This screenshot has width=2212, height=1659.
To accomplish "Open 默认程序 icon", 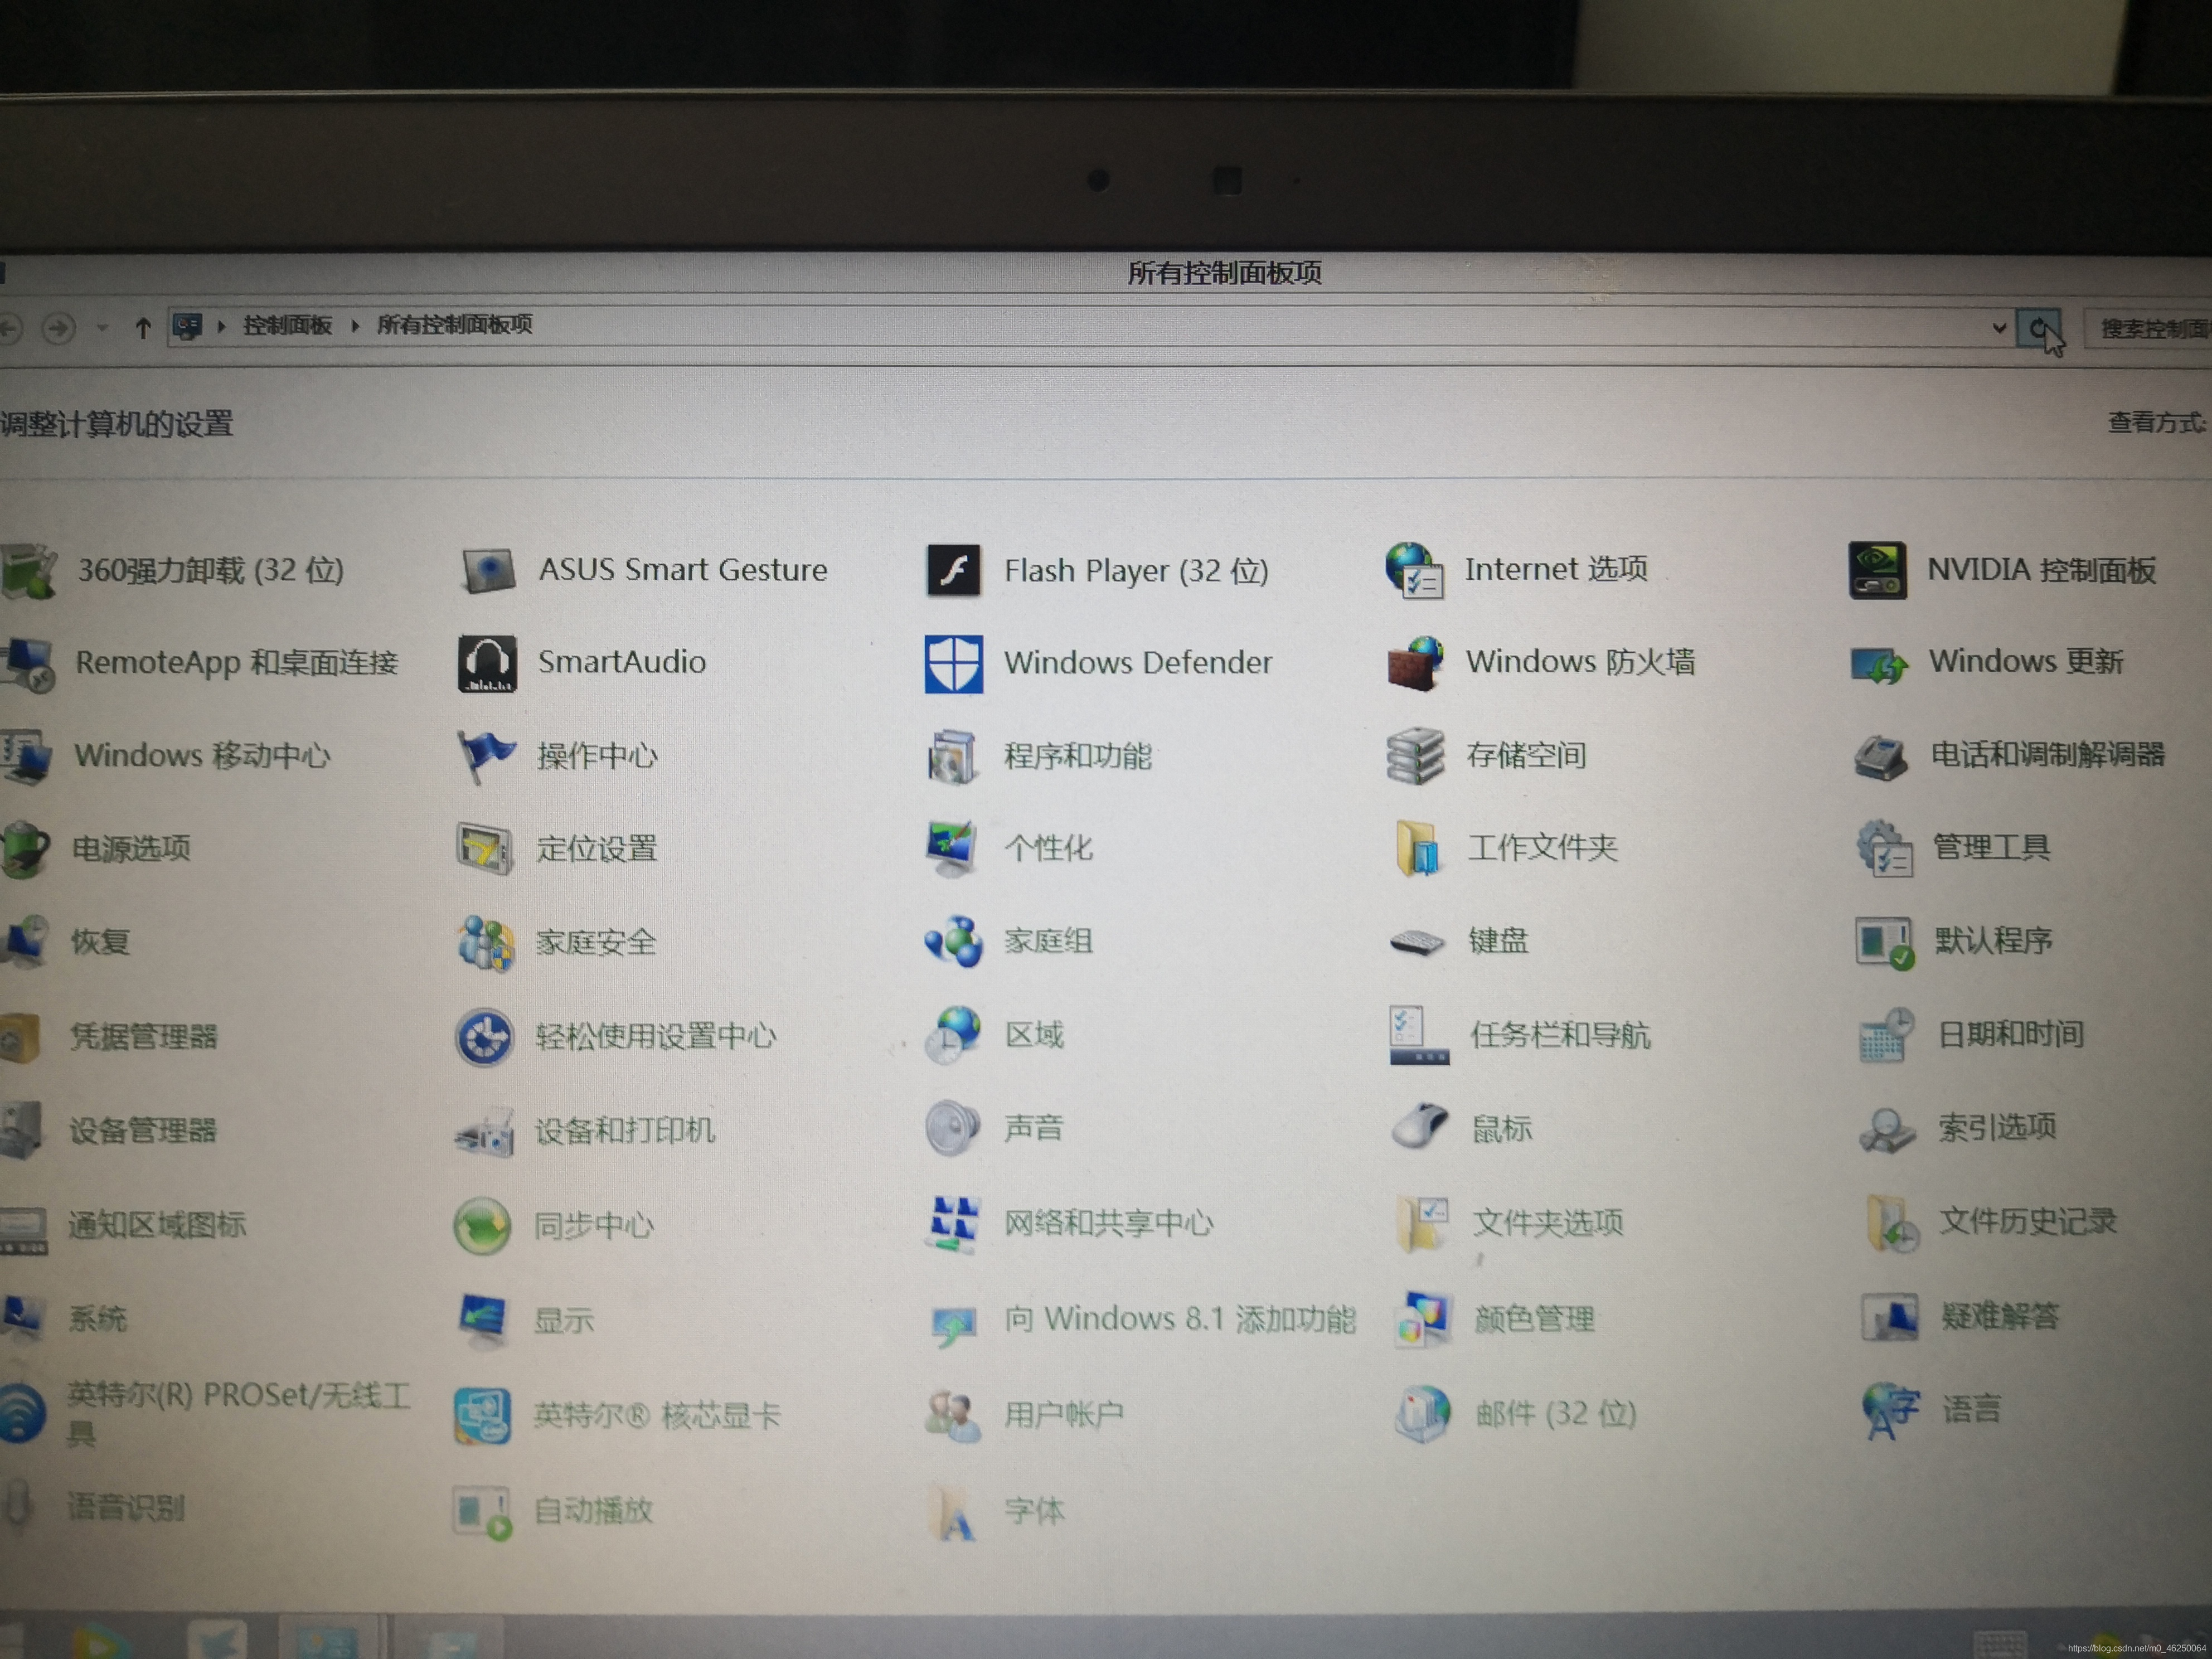I will pos(1885,942).
